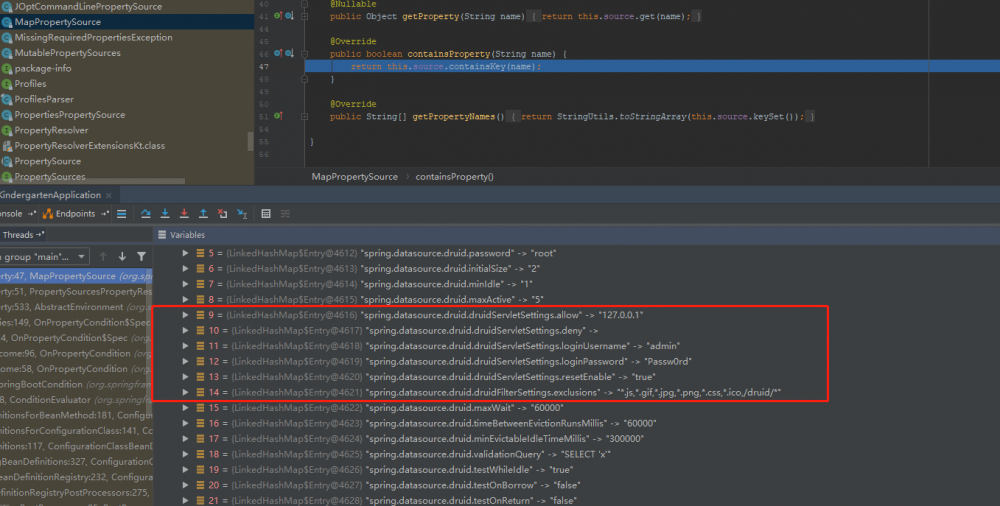Click the Step Out debugger icon
Screen dimensions: 1000x506
pyautogui.click(x=202, y=213)
